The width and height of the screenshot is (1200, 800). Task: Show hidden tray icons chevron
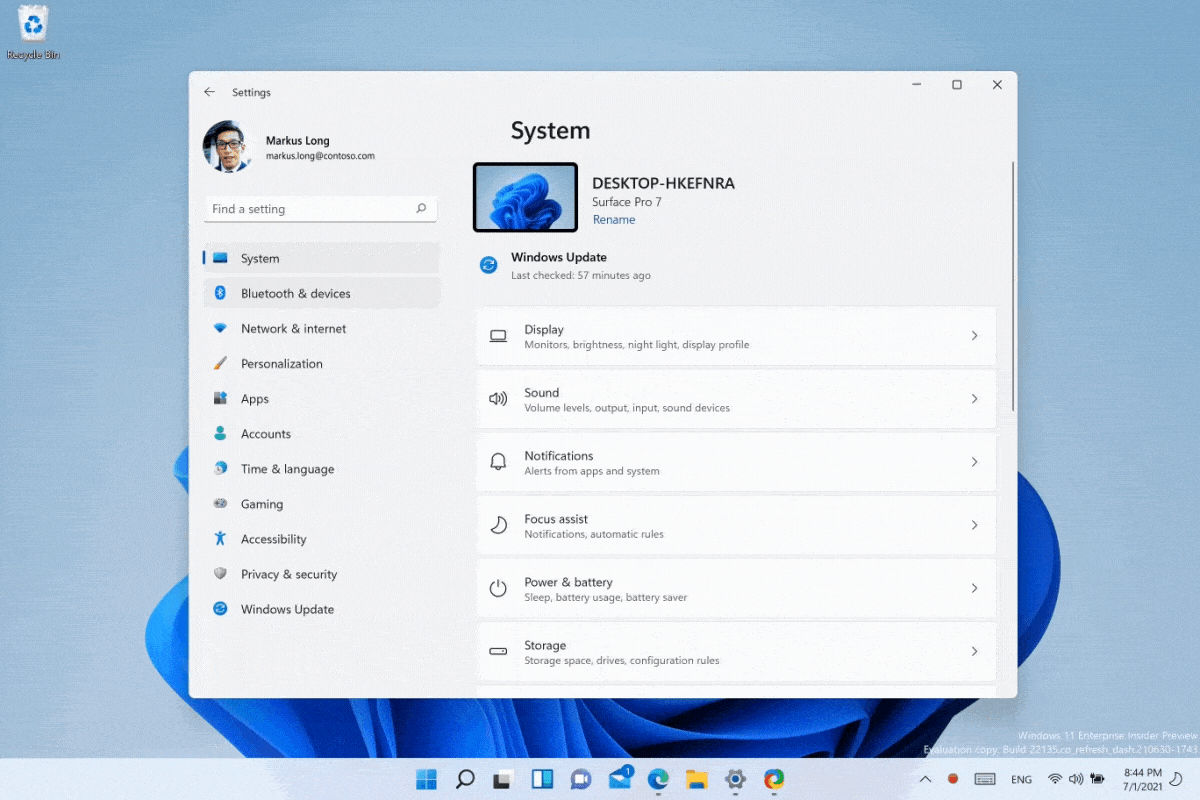coord(925,779)
